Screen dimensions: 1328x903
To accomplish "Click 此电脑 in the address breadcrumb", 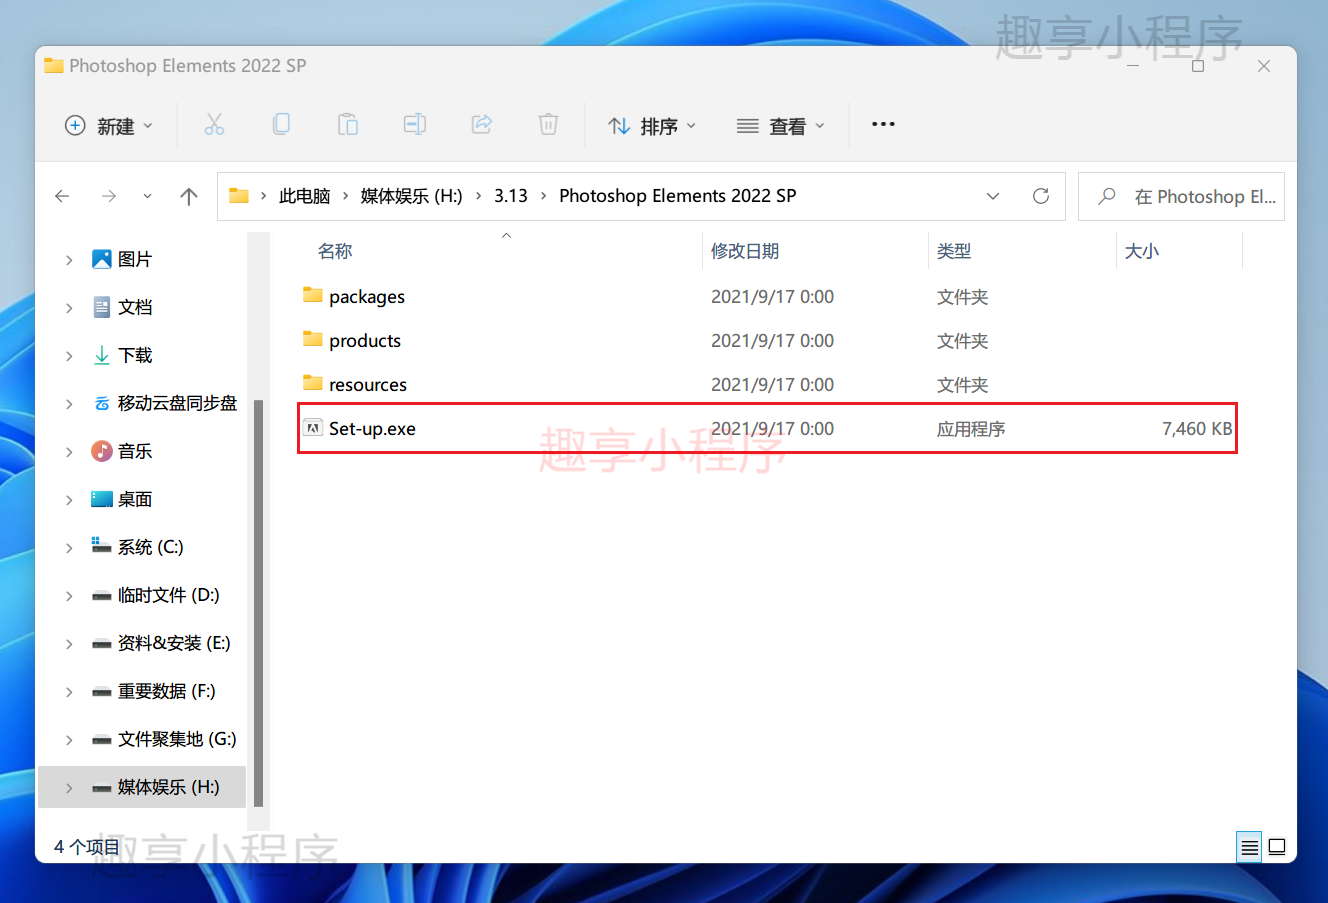I will click(305, 196).
